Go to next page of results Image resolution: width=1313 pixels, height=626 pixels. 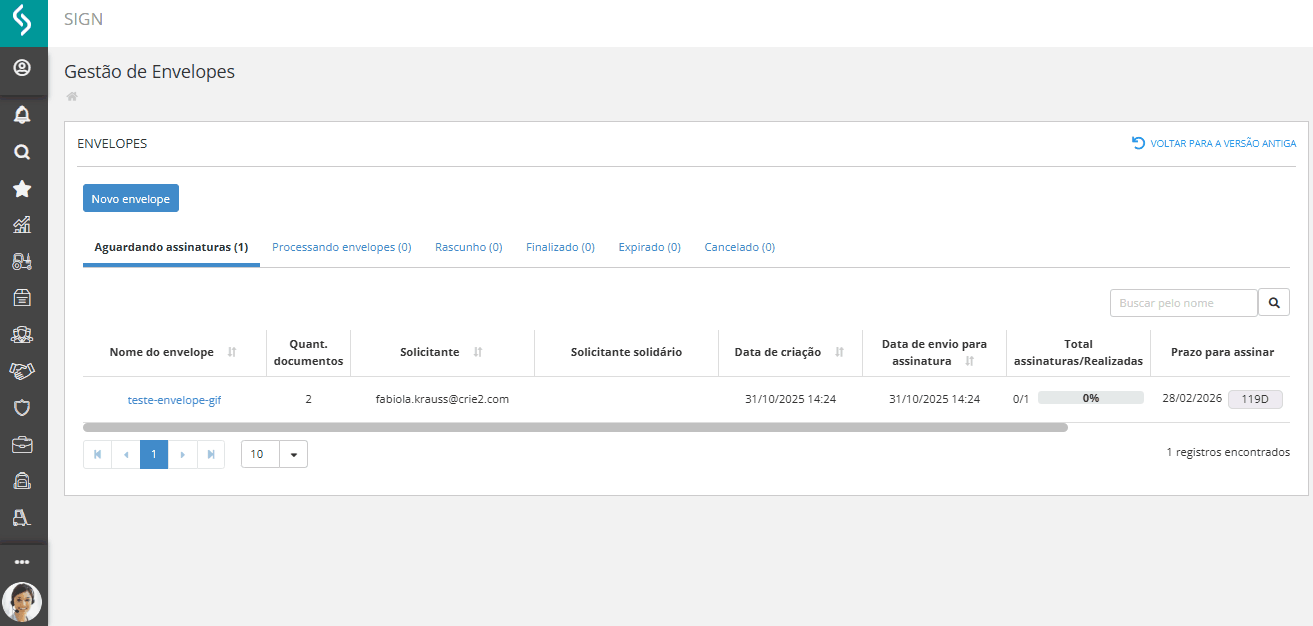(183, 454)
